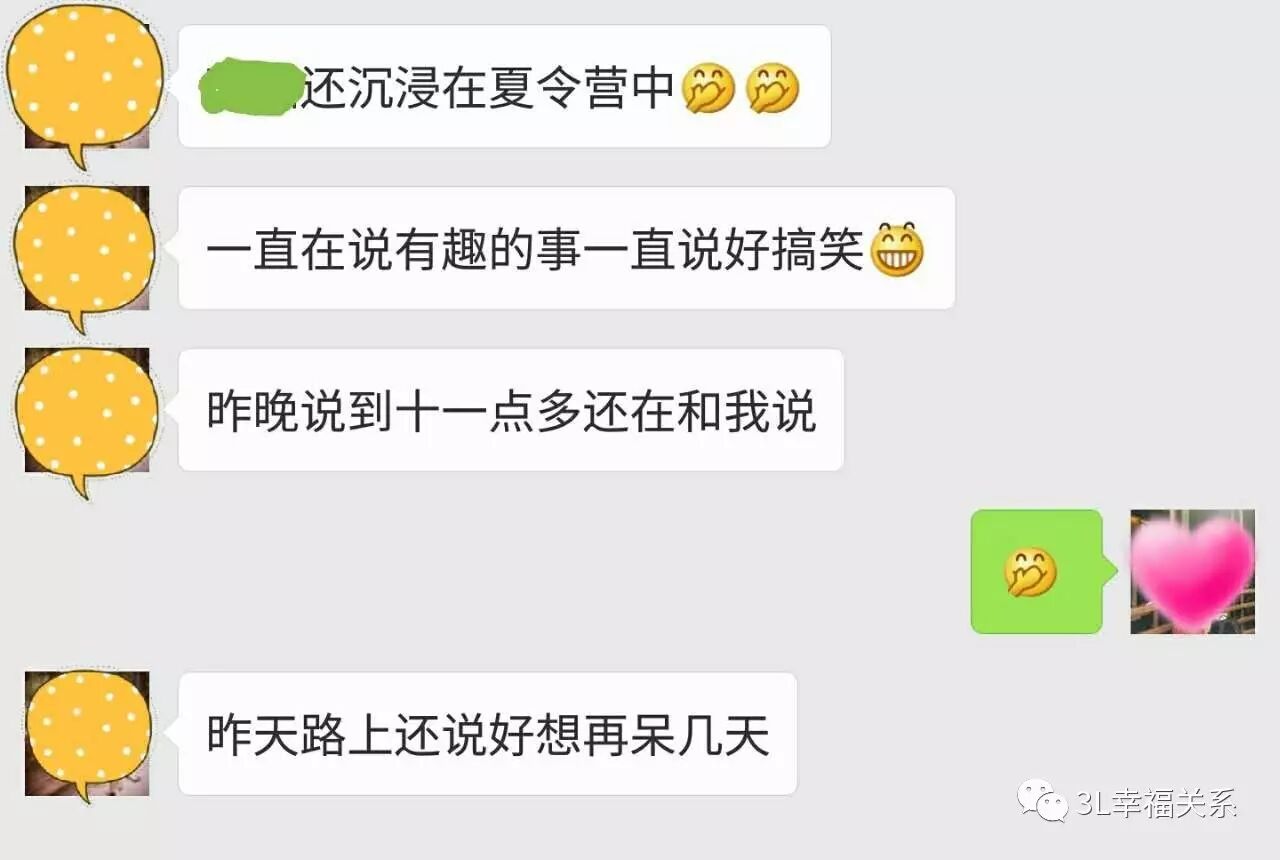This screenshot has height=860, width=1280.
Task: Click the first giggling emoji after 夏令营中
Action: point(708,88)
